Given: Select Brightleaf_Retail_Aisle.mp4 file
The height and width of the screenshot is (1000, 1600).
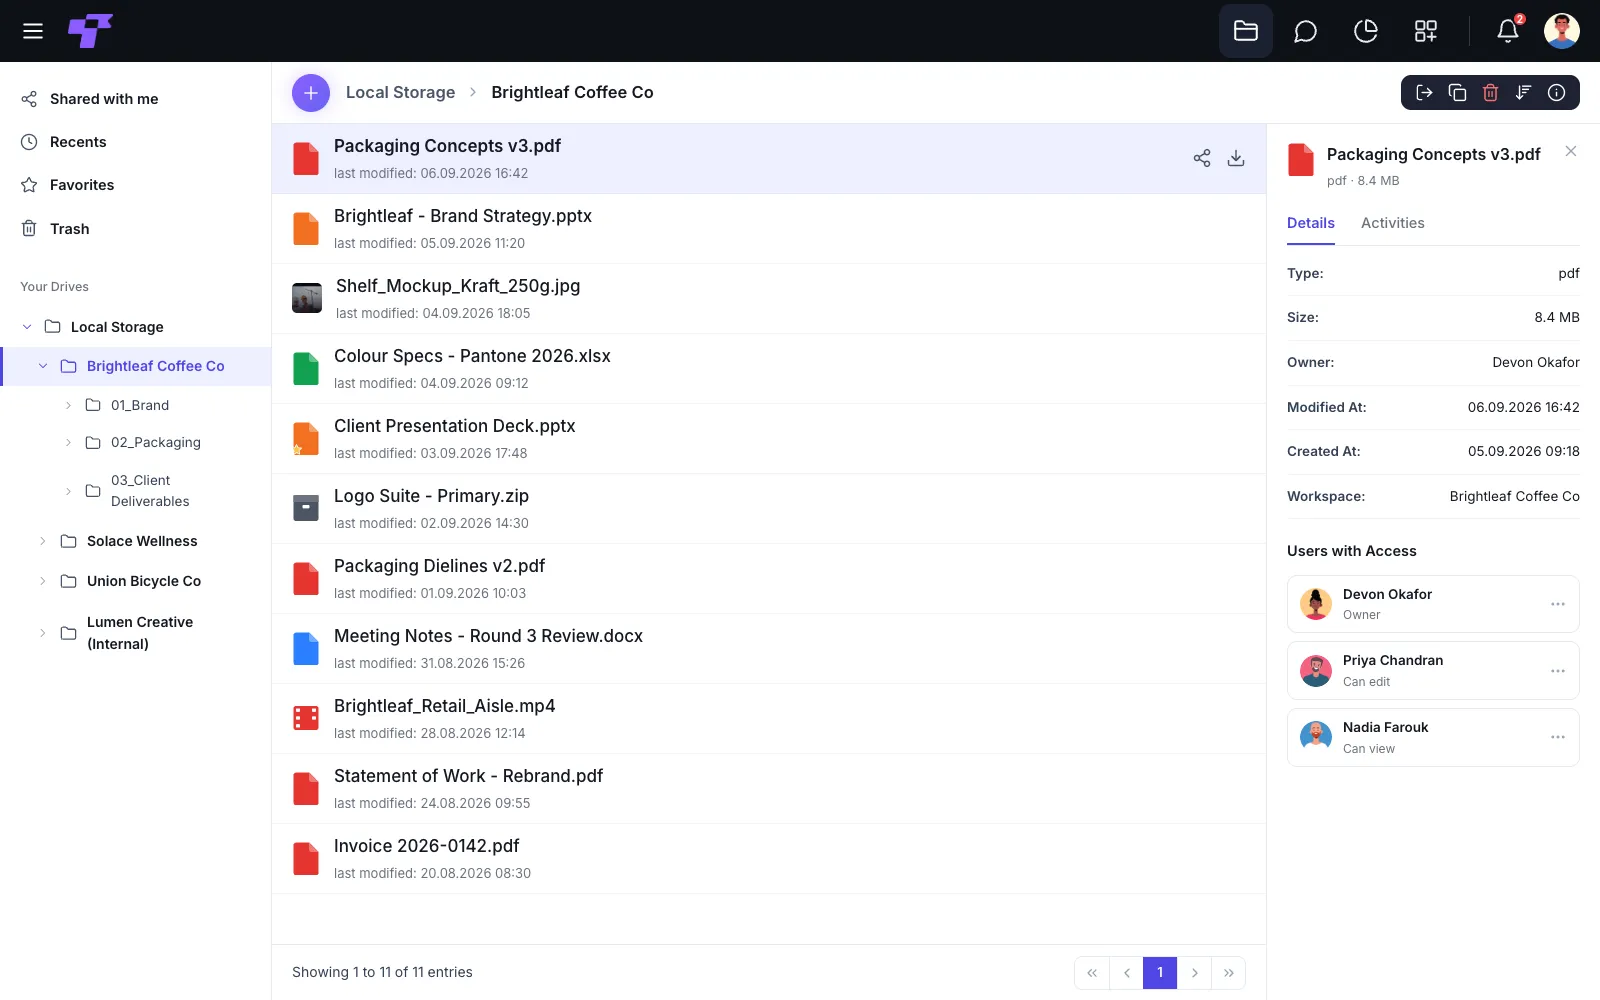Looking at the screenshot, I should pos(769,719).
